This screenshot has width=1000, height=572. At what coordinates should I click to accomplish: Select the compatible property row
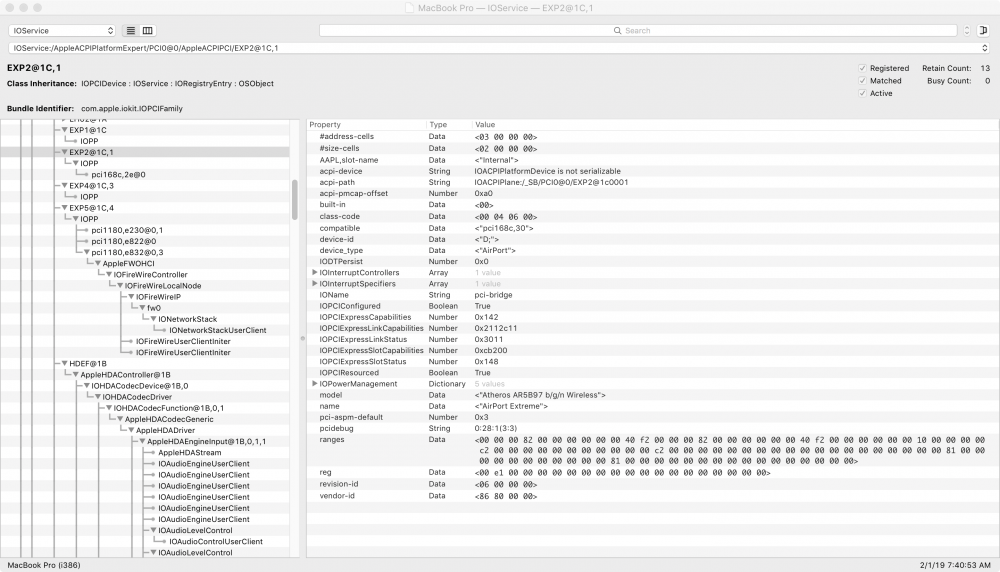pos(652,228)
